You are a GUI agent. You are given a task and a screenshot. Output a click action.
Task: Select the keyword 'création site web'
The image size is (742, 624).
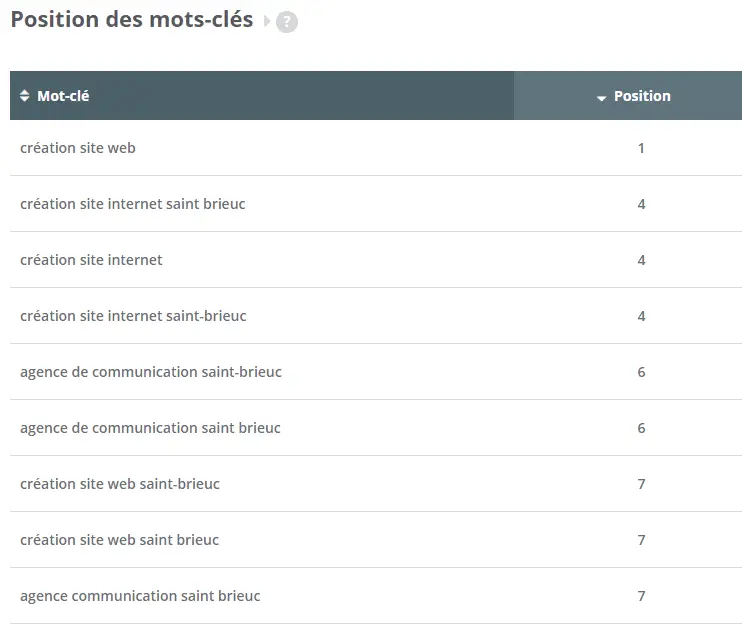point(78,148)
